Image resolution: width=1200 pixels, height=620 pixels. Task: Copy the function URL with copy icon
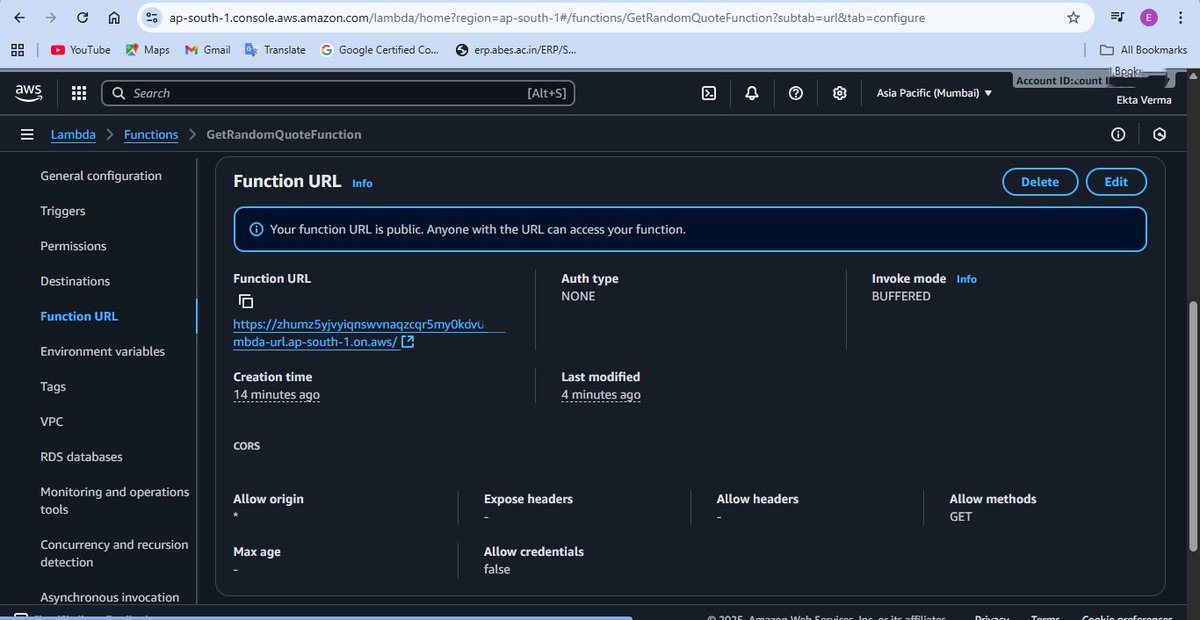point(246,301)
